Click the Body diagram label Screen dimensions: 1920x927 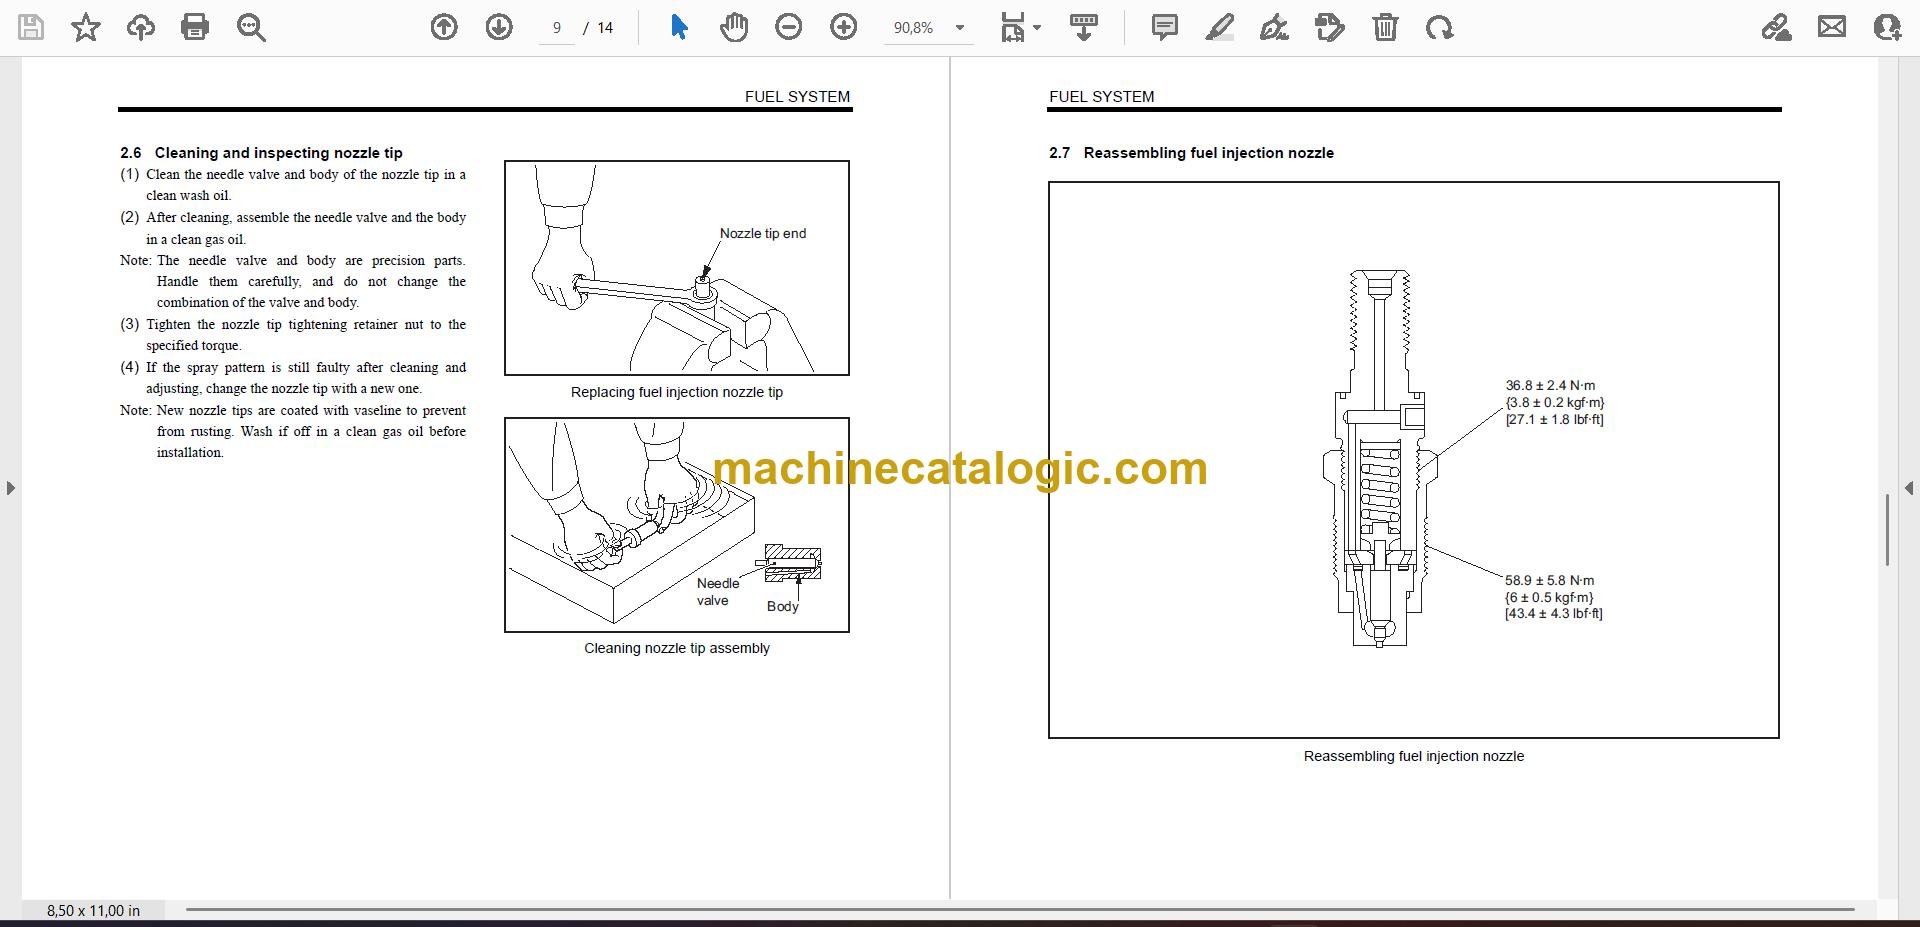point(783,606)
